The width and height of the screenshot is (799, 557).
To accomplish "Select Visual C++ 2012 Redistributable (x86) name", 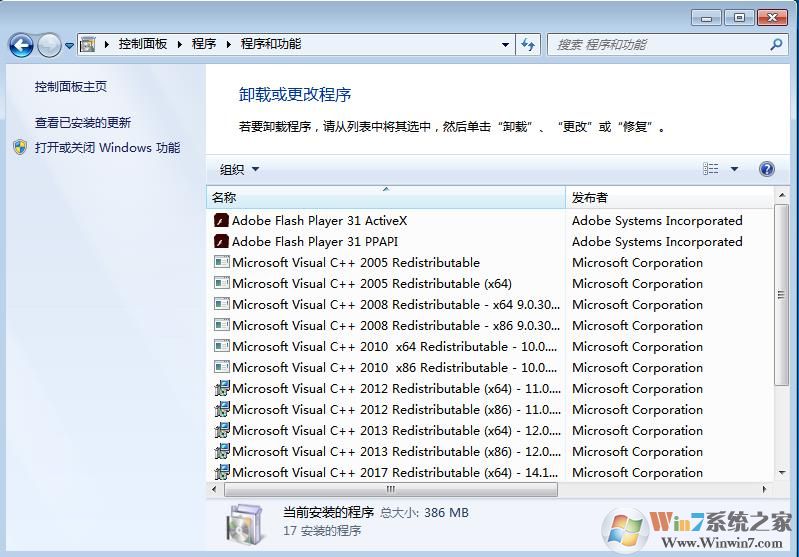I will coord(396,409).
